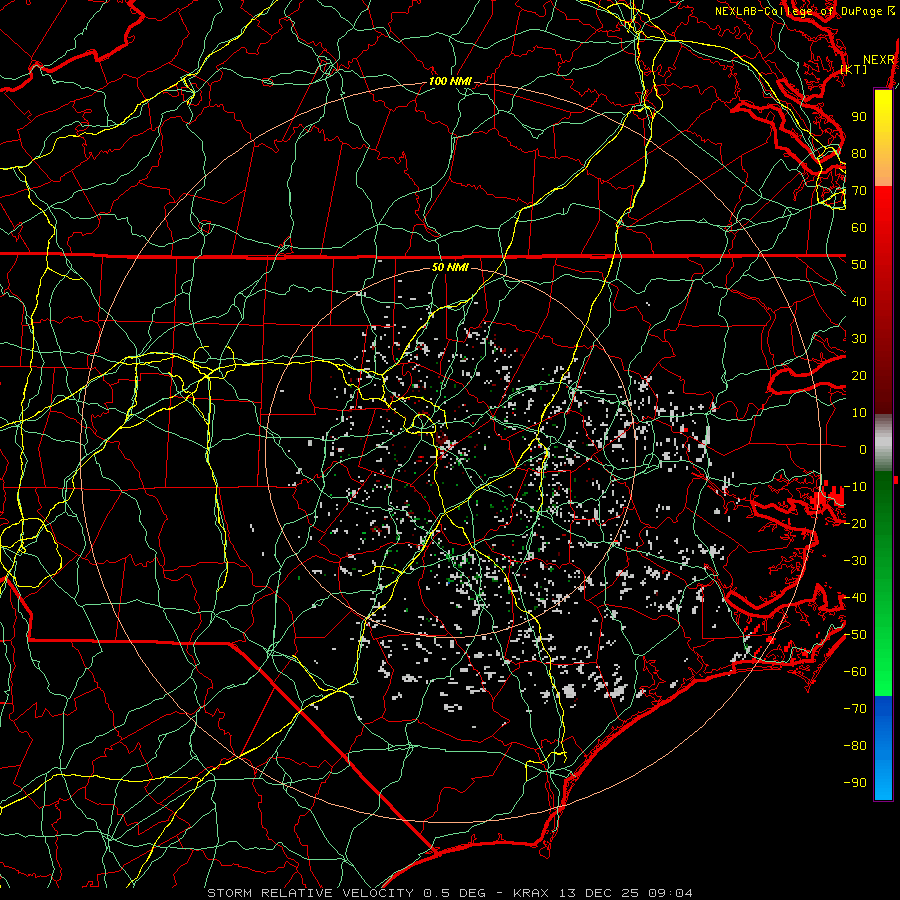Click the 40 value on velocity scale
Image resolution: width=900 pixels, height=900 pixels.
pyautogui.click(x=859, y=302)
